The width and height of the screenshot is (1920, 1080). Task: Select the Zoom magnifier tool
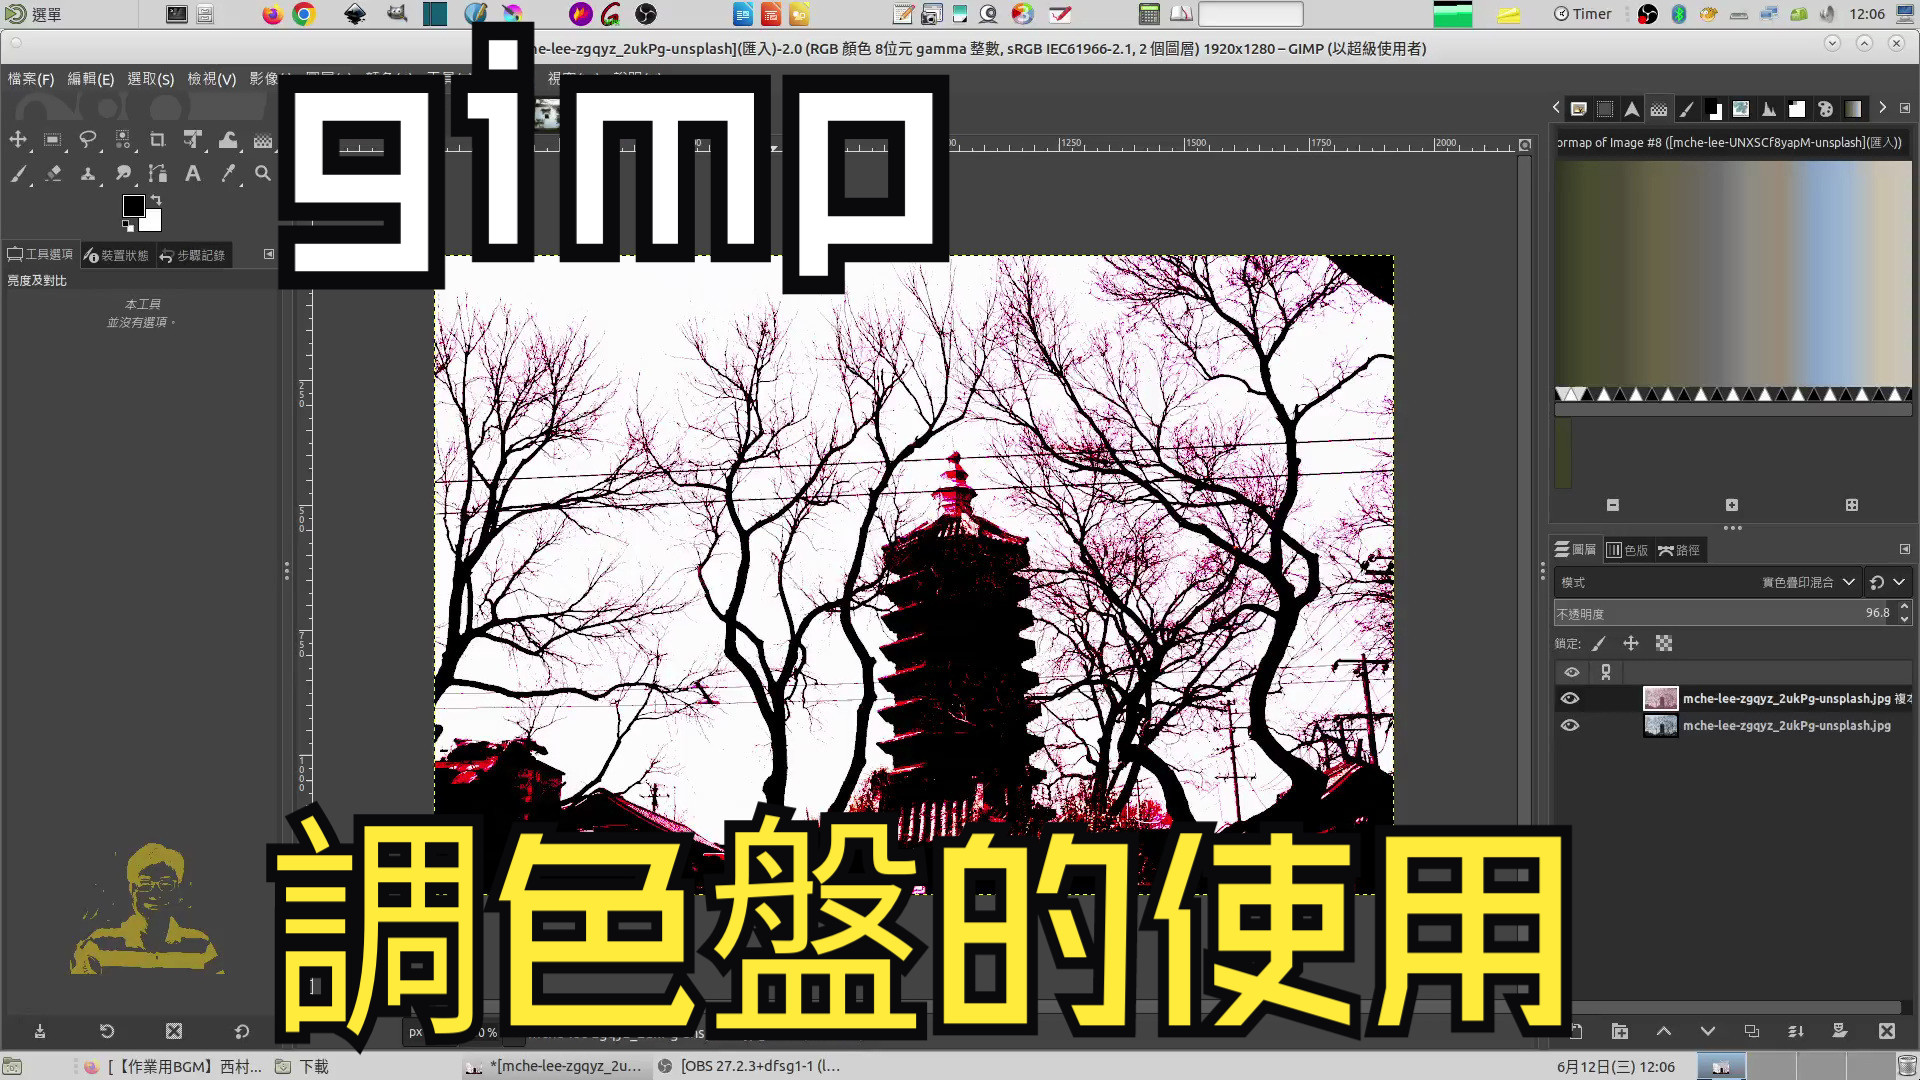click(x=263, y=174)
